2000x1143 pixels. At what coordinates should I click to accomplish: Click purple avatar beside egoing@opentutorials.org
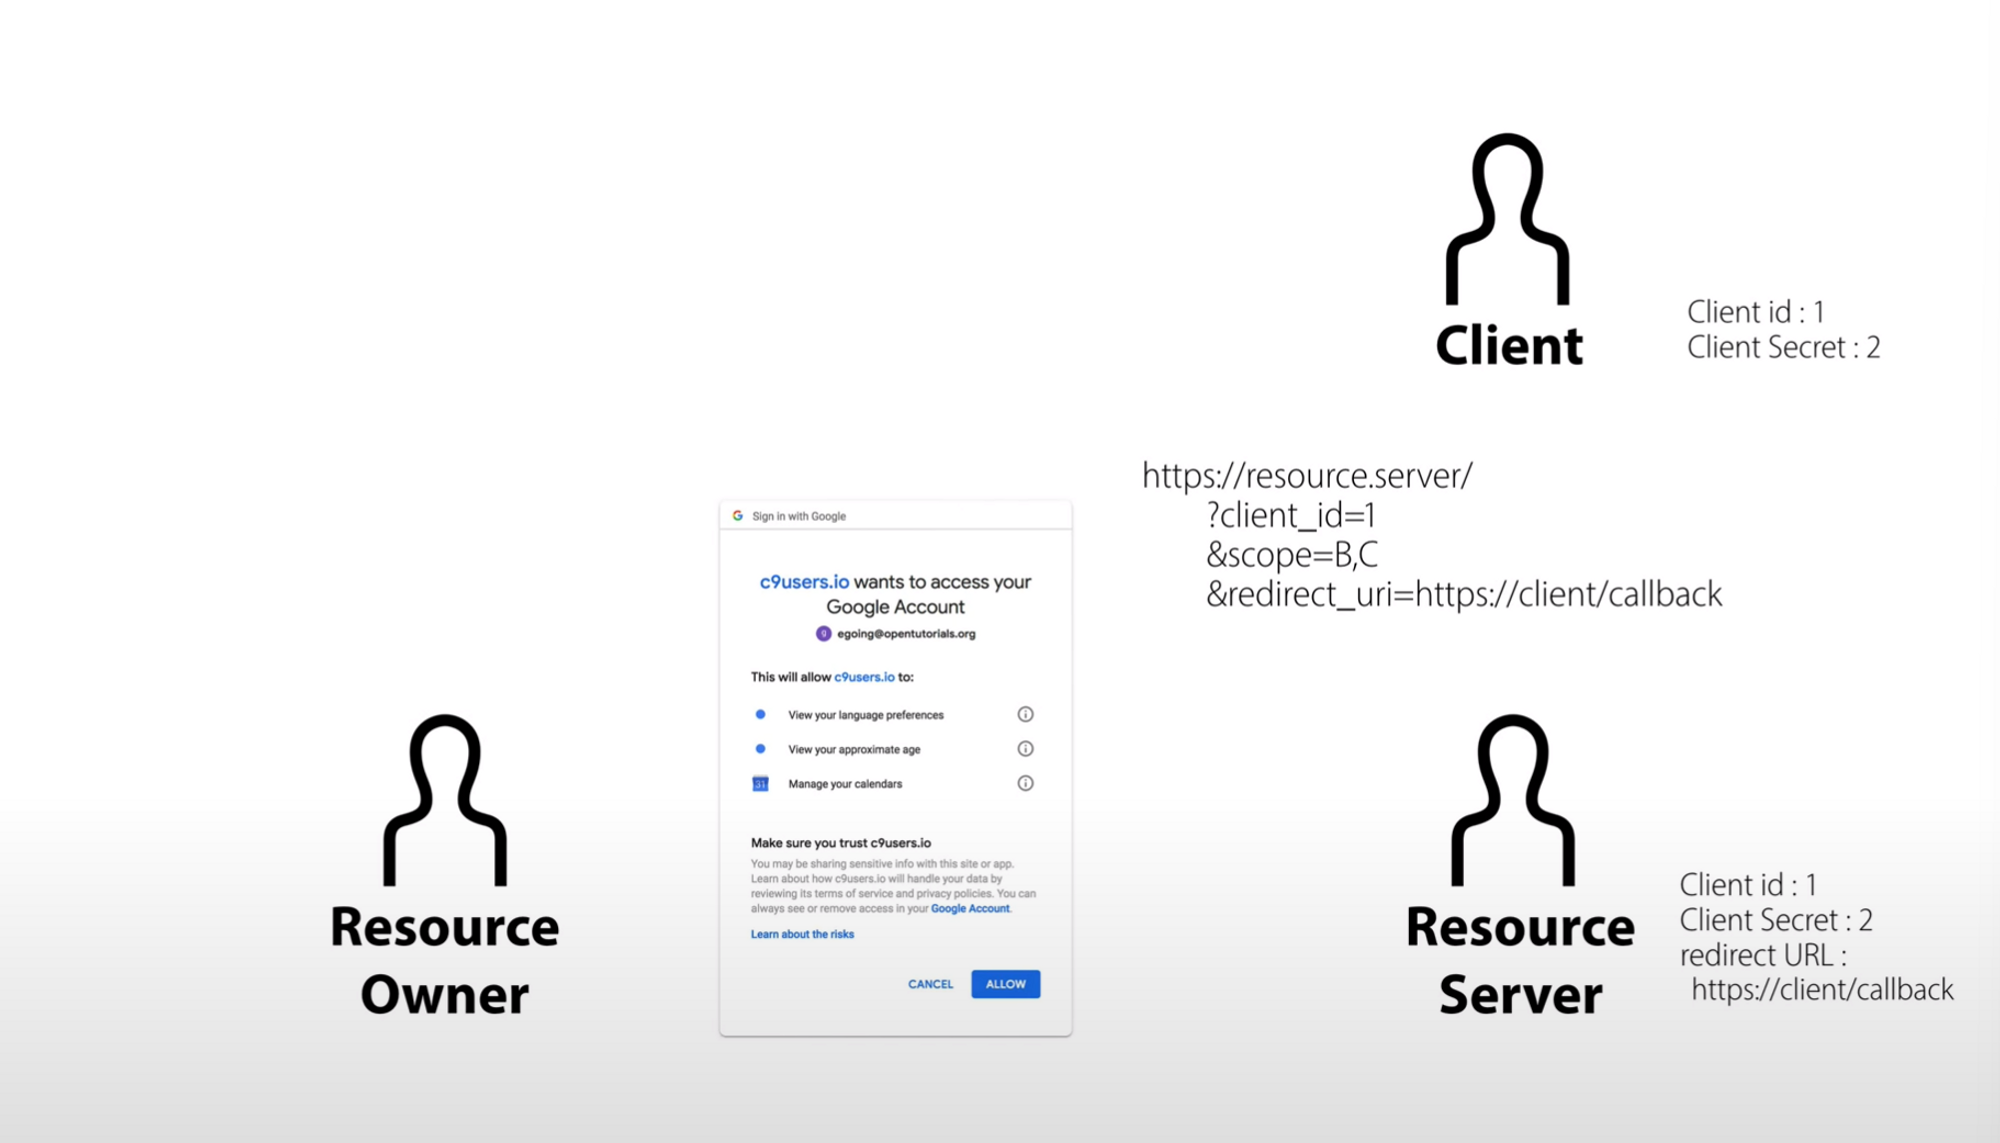click(x=823, y=633)
